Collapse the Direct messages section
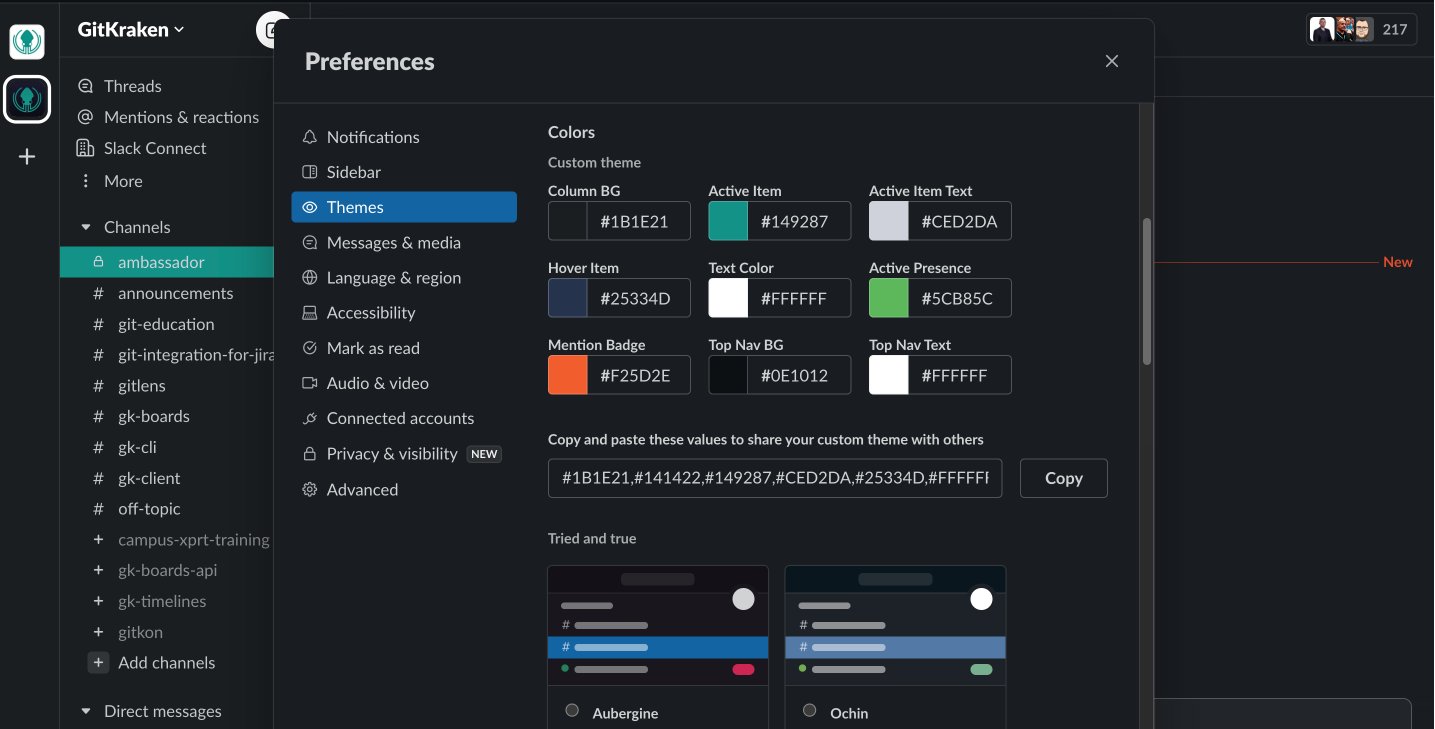 pos(85,711)
